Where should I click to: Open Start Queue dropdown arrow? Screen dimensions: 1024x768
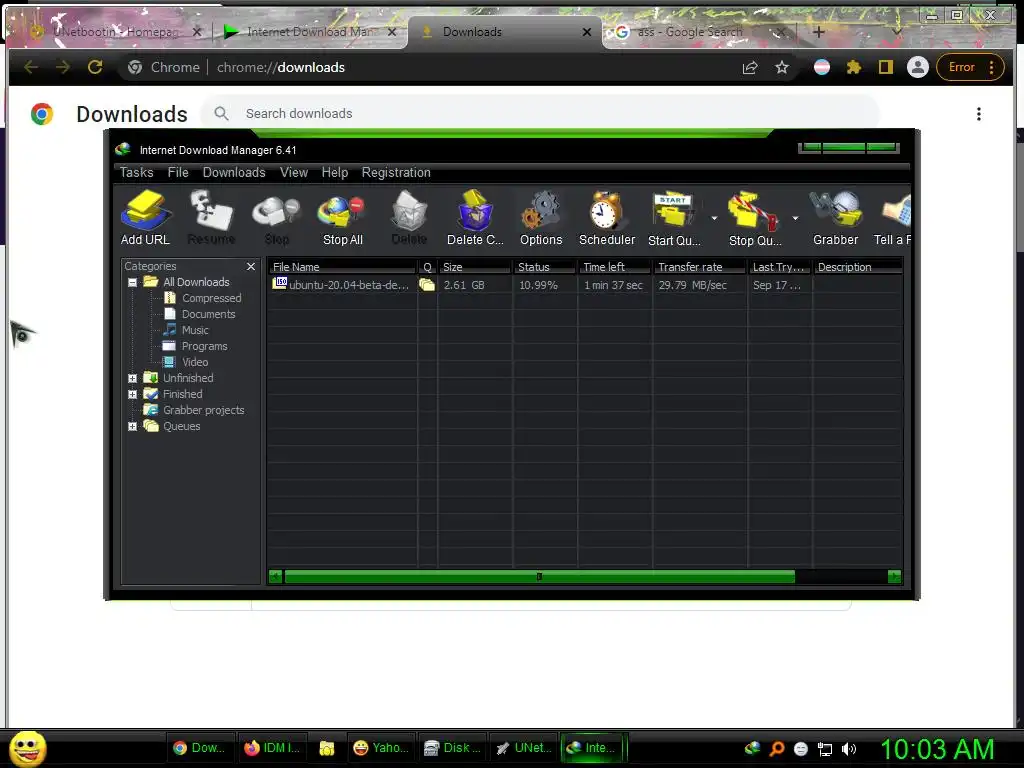pyautogui.click(x=714, y=218)
